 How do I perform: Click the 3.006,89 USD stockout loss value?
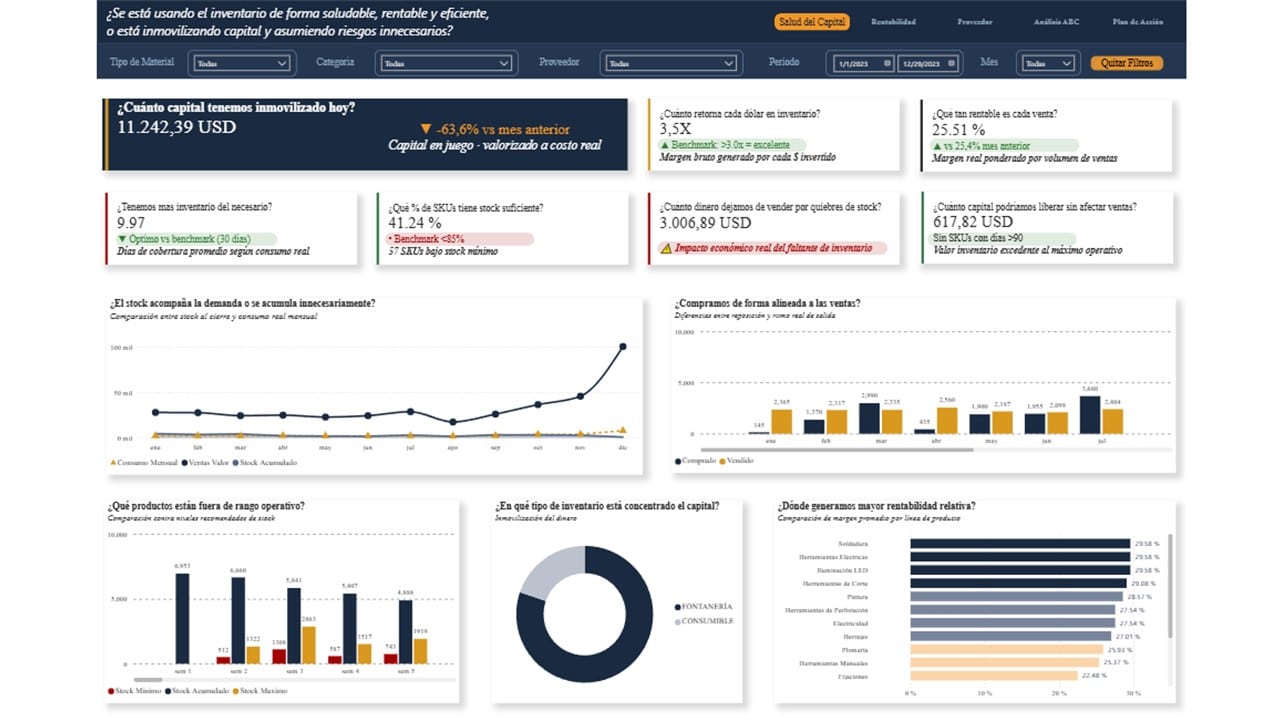(x=705, y=222)
